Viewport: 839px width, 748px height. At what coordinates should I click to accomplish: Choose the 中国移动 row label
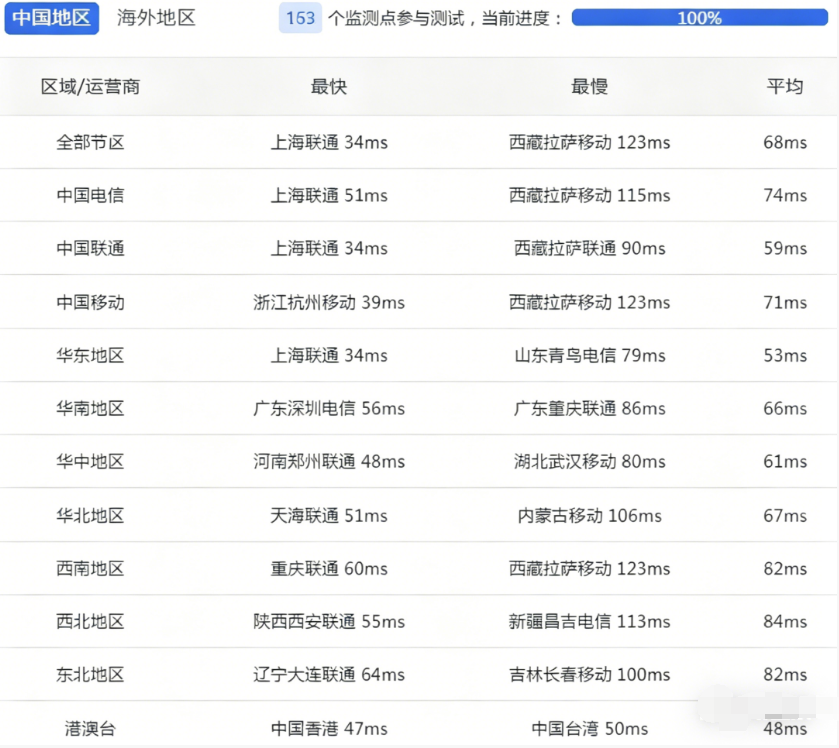coord(90,302)
